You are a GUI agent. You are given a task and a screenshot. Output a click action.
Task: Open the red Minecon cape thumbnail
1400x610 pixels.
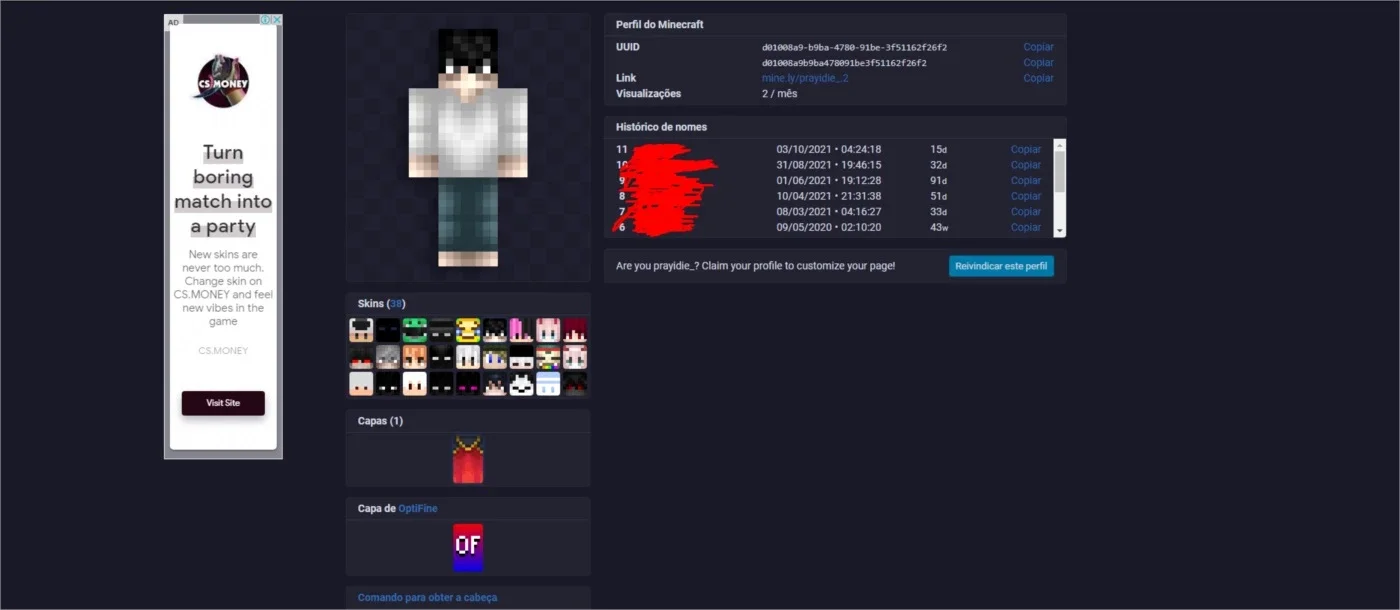[x=468, y=460]
